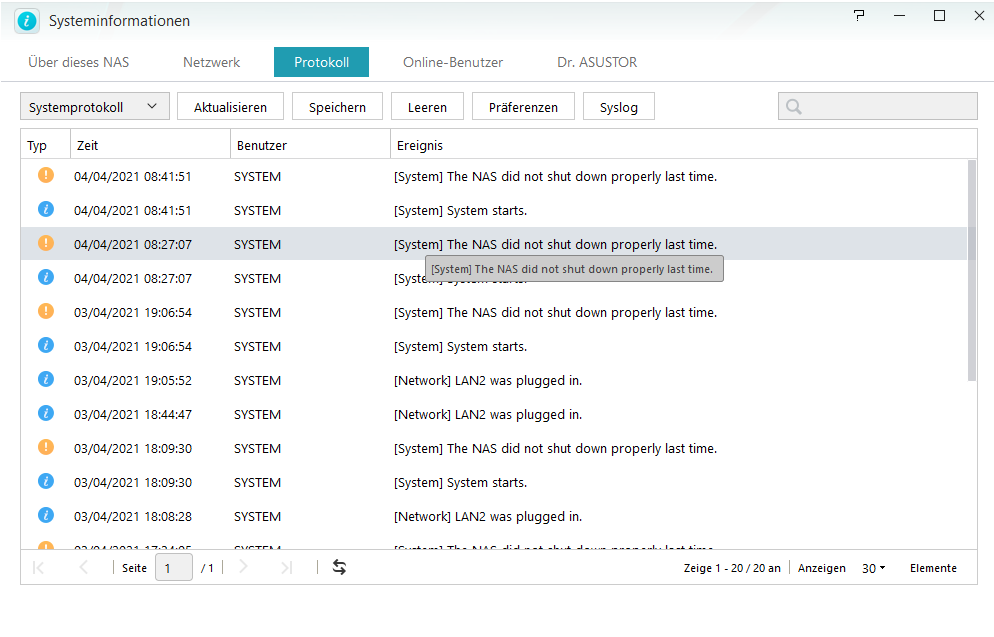
Task: Click the Seite page number field
Action: 174,567
